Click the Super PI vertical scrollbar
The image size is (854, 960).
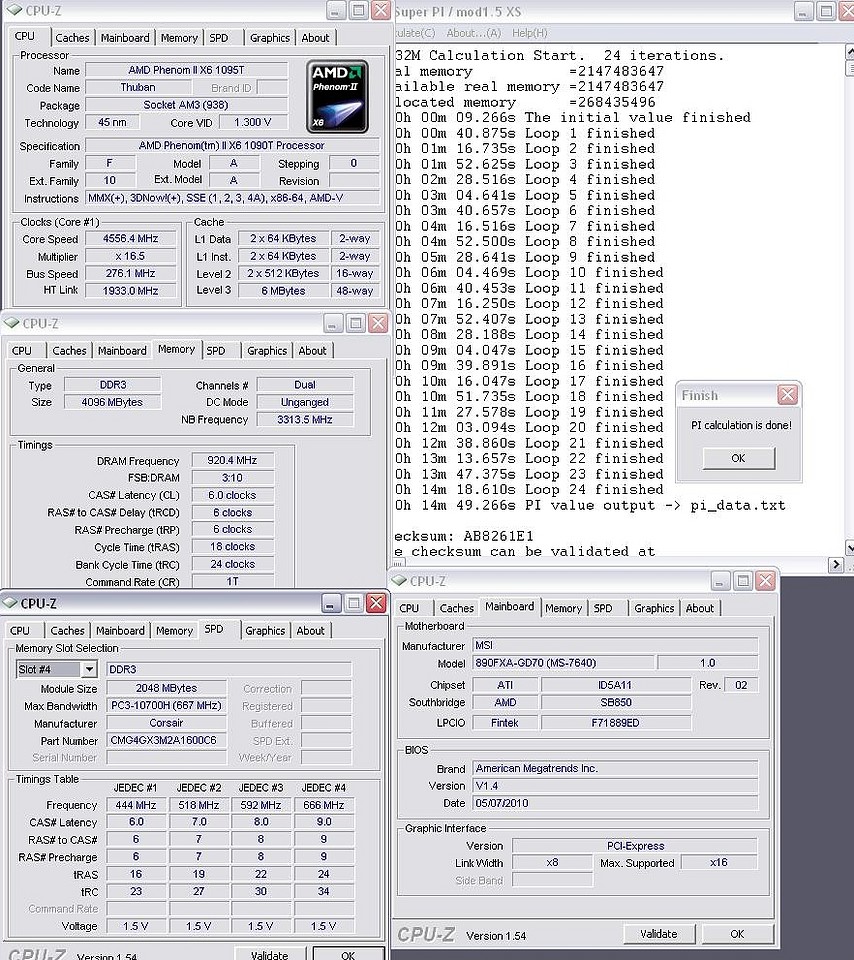click(845, 300)
